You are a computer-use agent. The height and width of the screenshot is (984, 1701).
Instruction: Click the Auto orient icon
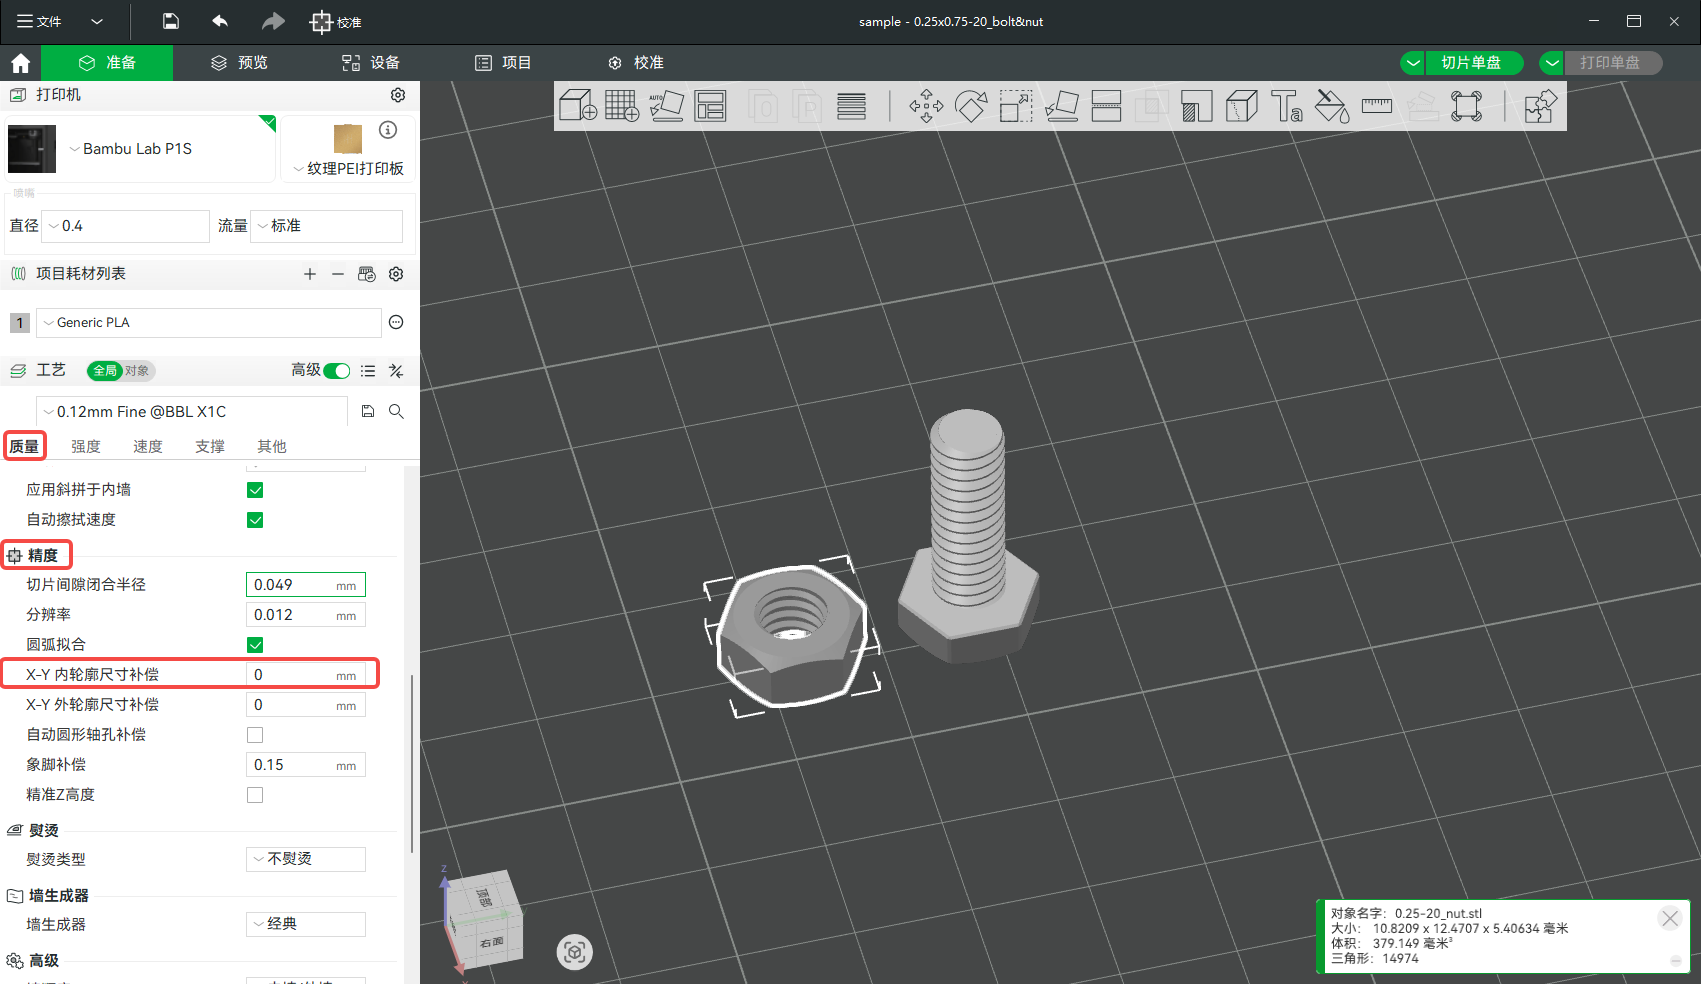click(x=667, y=105)
